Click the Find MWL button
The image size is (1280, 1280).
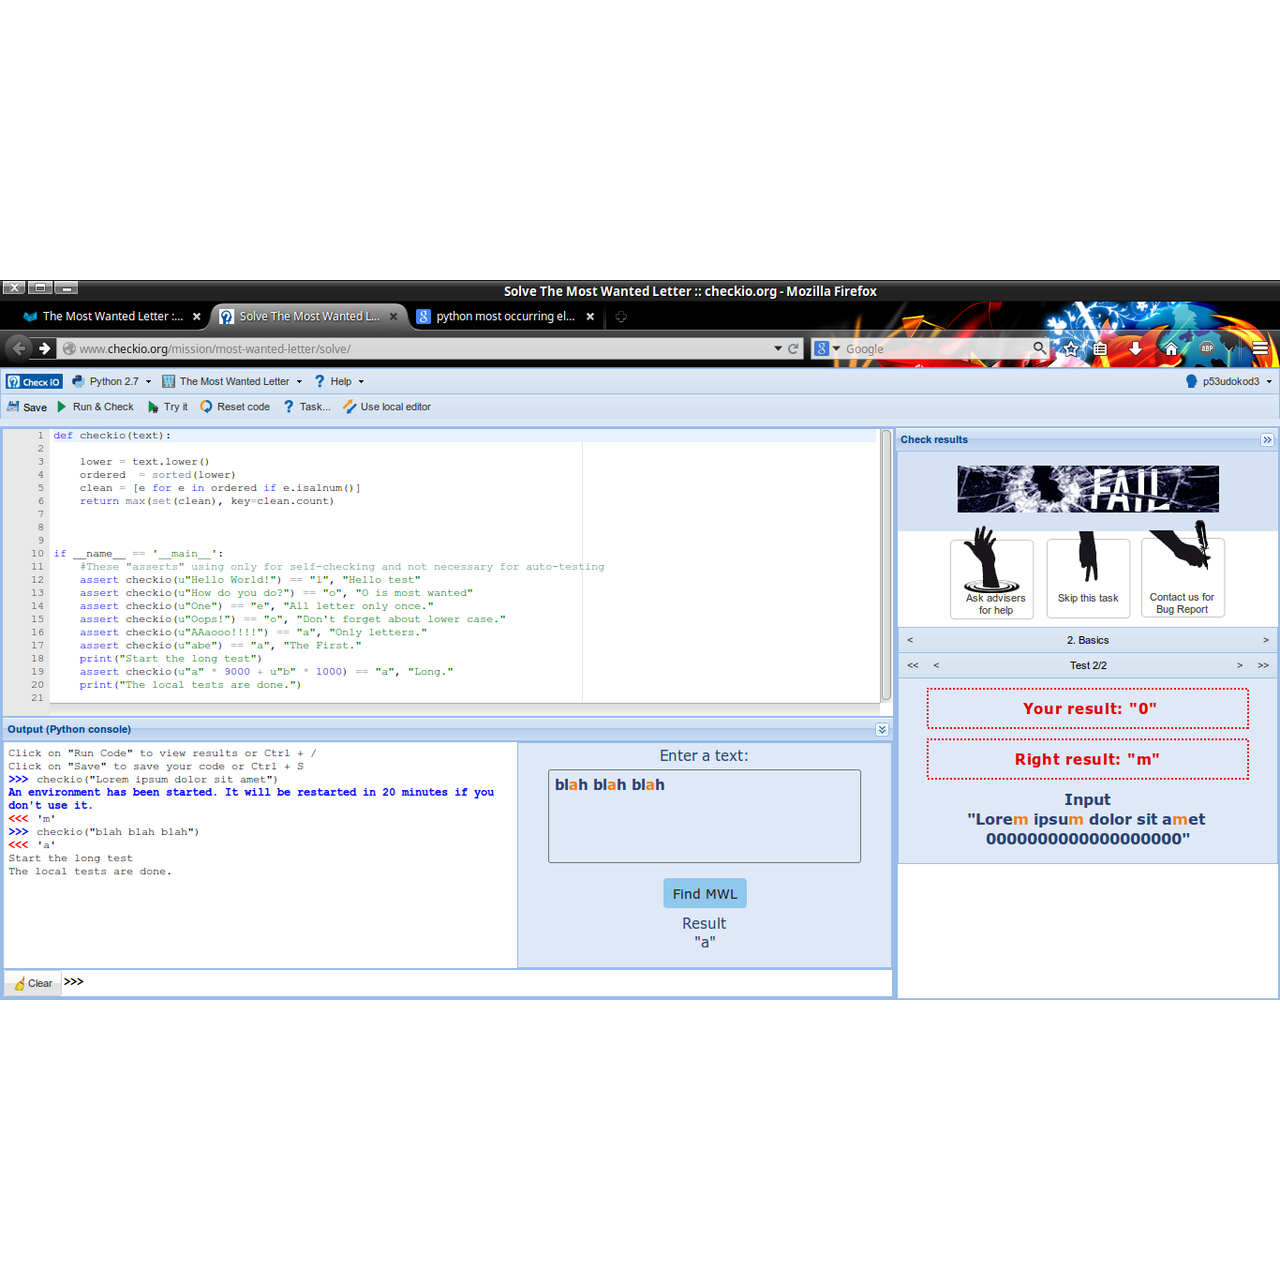point(704,894)
